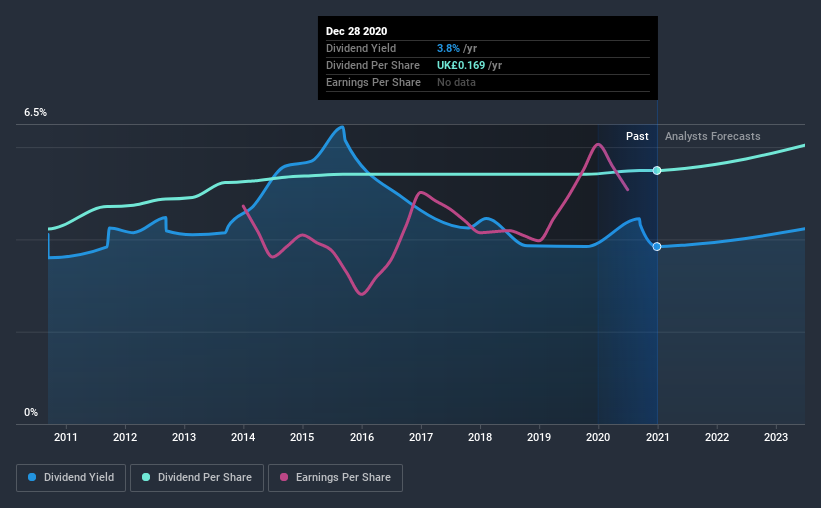Click the 6.5% y-axis label
This screenshot has width=821, height=508.
click(x=36, y=113)
